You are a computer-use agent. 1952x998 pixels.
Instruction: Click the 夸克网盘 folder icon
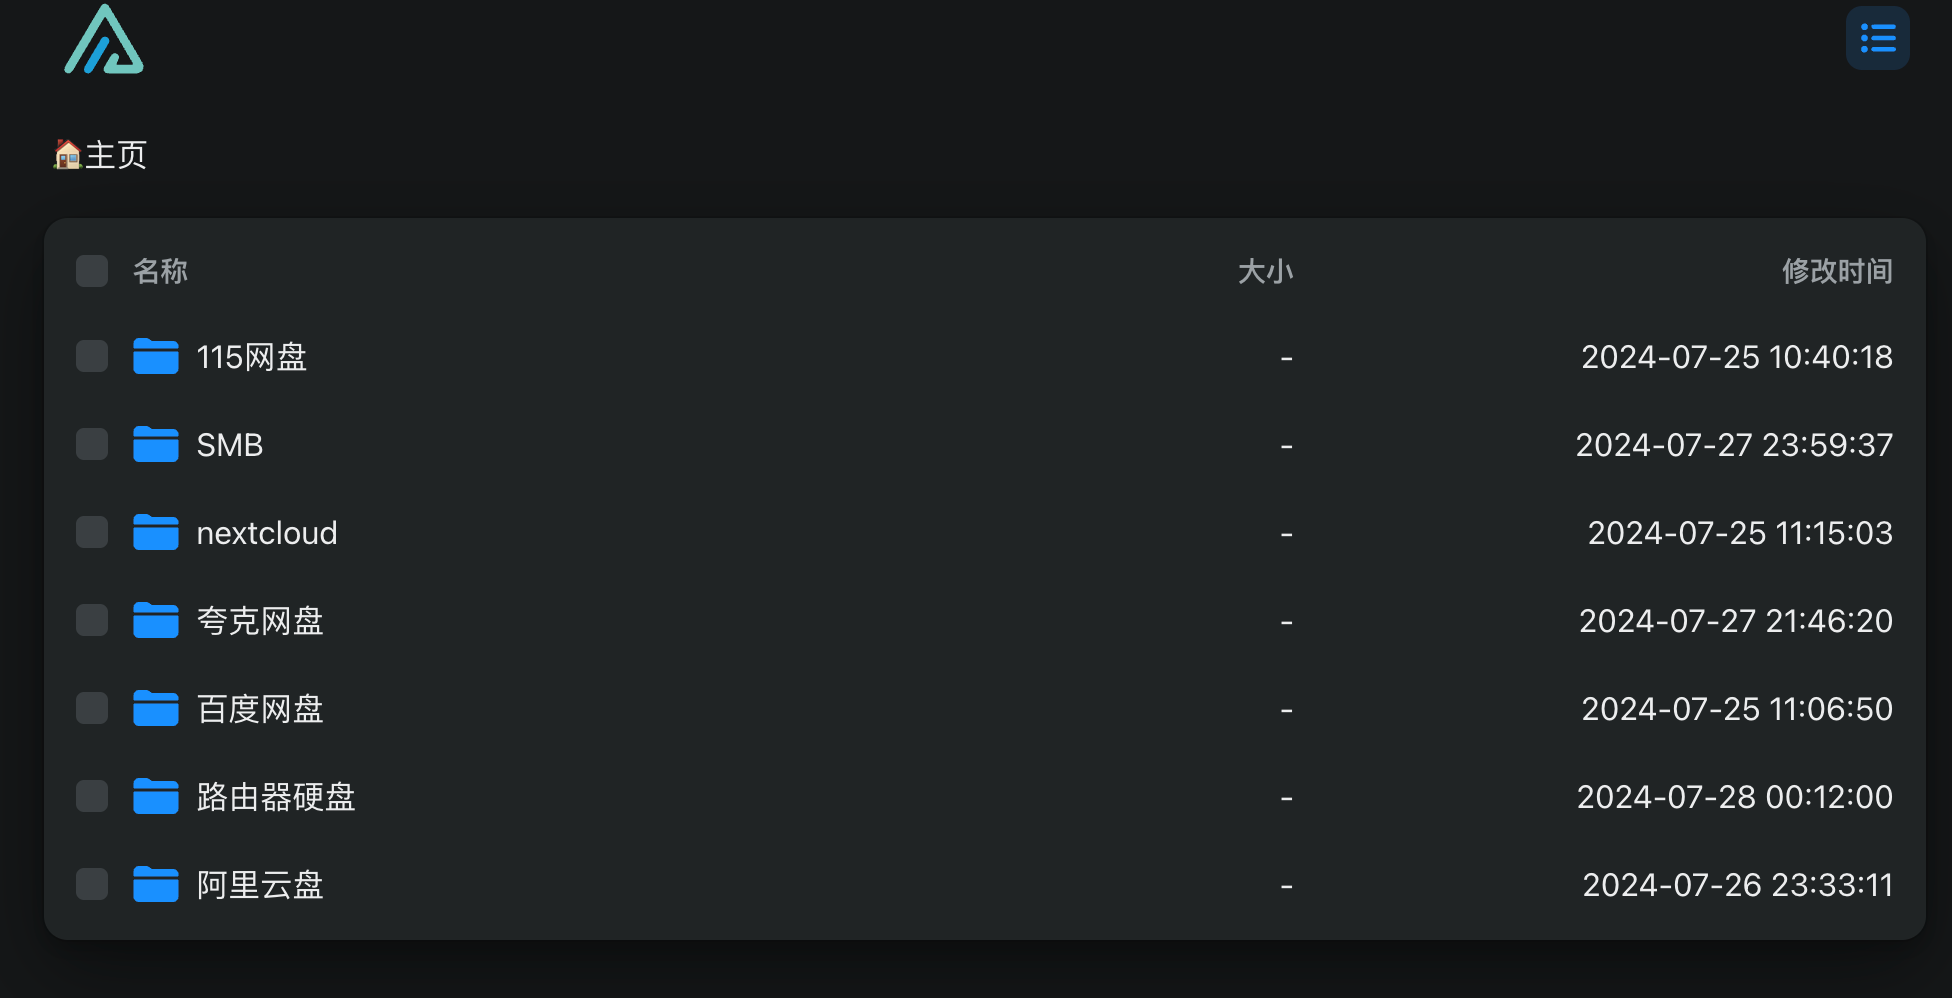click(x=156, y=620)
